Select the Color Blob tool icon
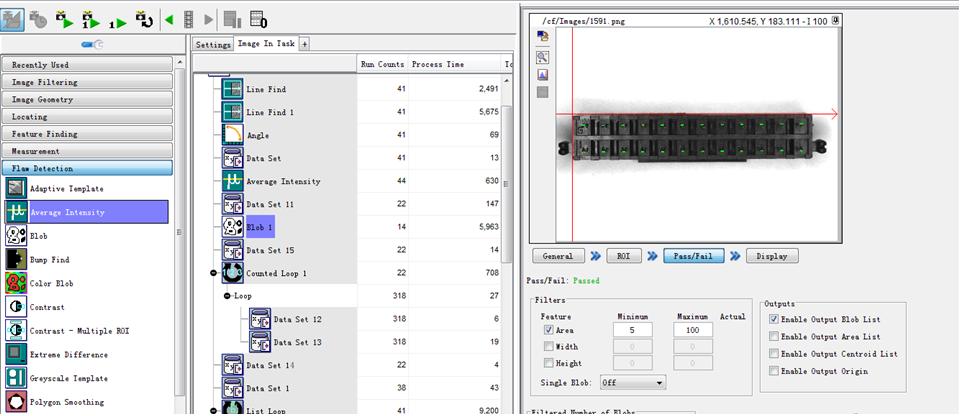The image size is (961, 416). coord(16,284)
